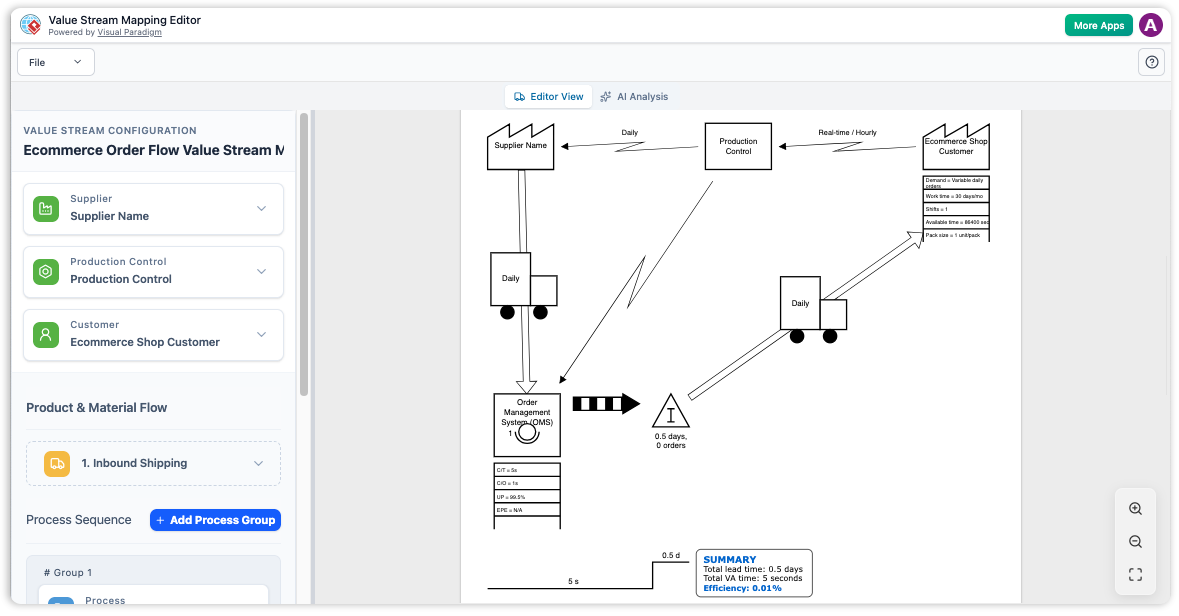The height and width of the screenshot is (616, 1179).
Task: Open the Visual Paradigm link
Action: coord(129,31)
